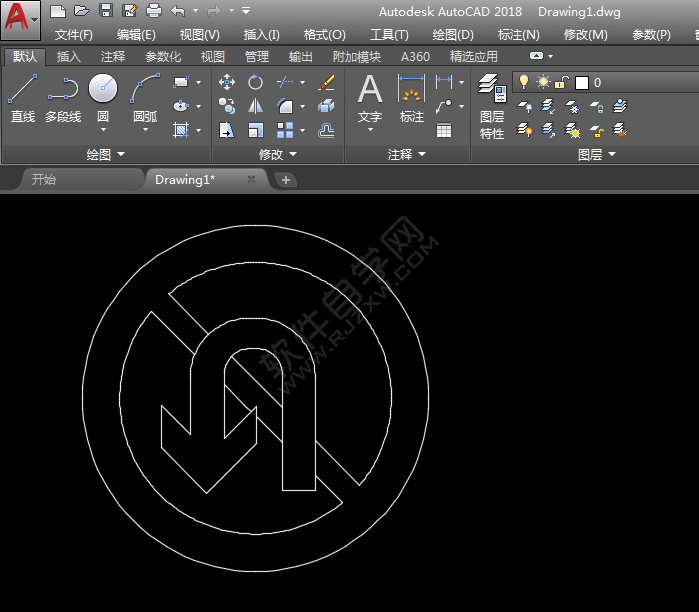Select the Move tool icon
The image size is (699, 612).
pos(227,82)
